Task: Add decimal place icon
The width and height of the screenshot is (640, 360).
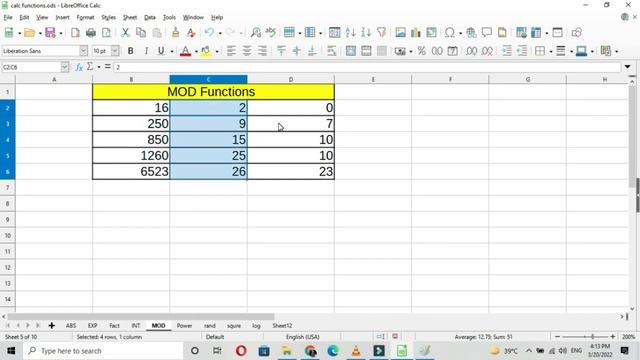Action: click(471, 51)
